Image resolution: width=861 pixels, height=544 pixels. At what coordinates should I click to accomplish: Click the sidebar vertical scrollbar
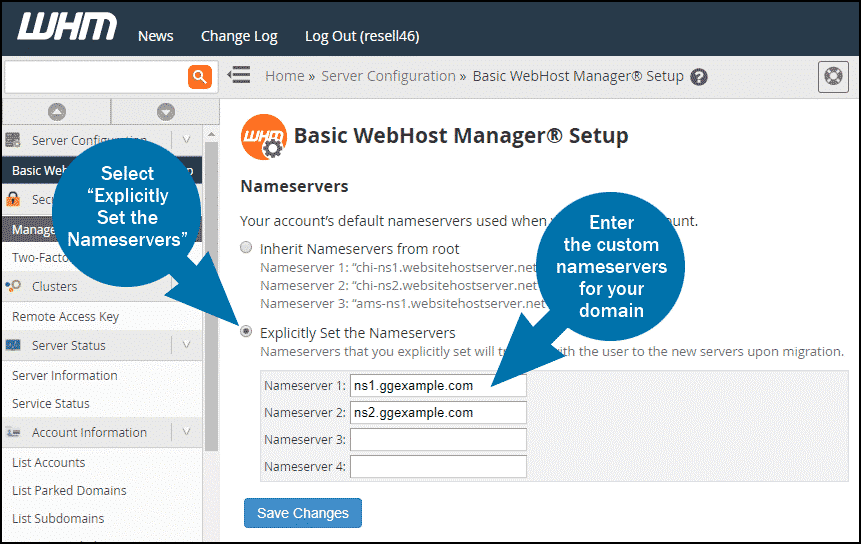pyautogui.click(x=210, y=300)
